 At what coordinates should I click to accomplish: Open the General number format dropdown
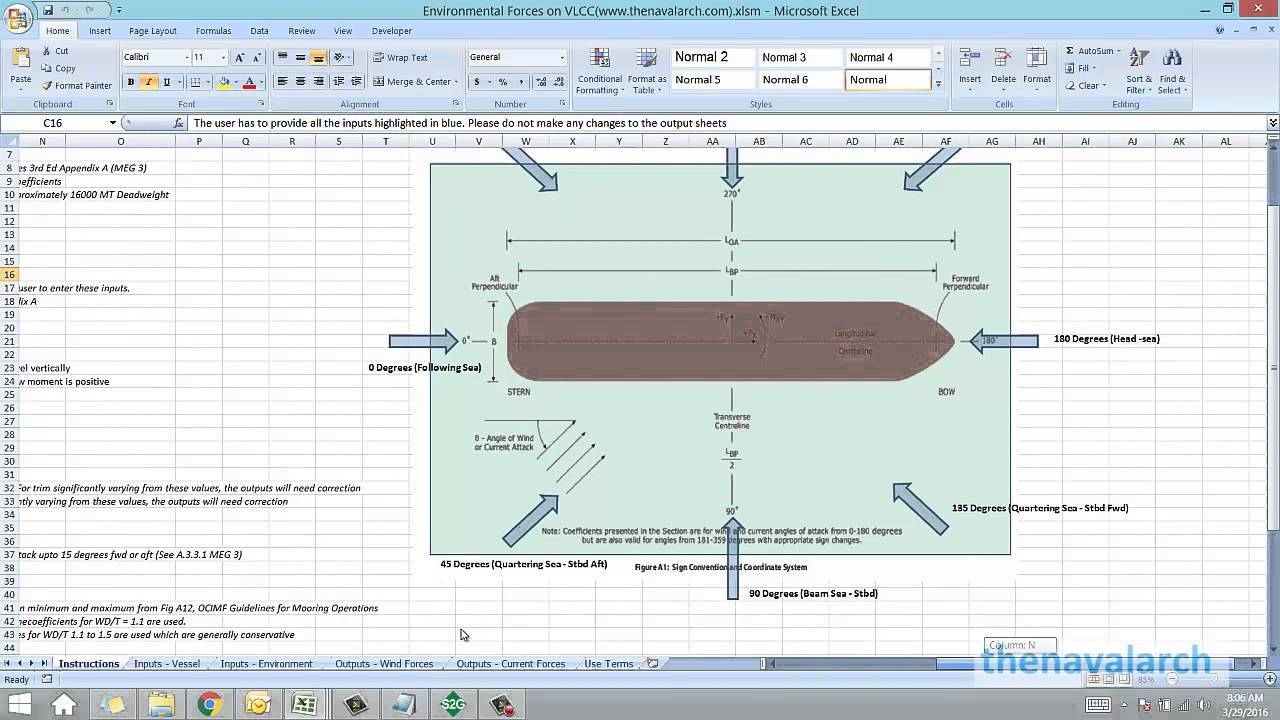(562, 57)
